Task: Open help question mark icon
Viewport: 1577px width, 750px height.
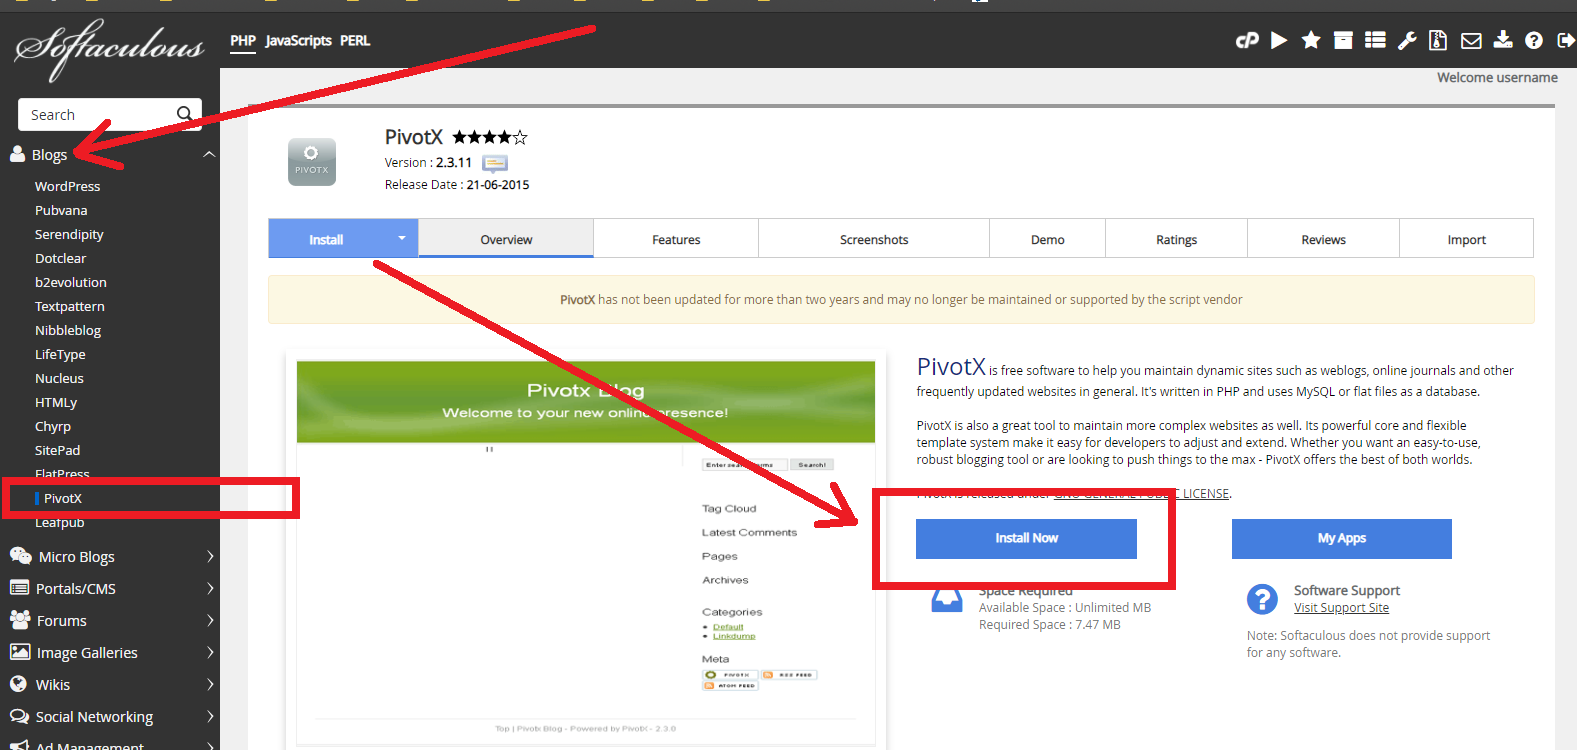Action: pos(1534,40)
